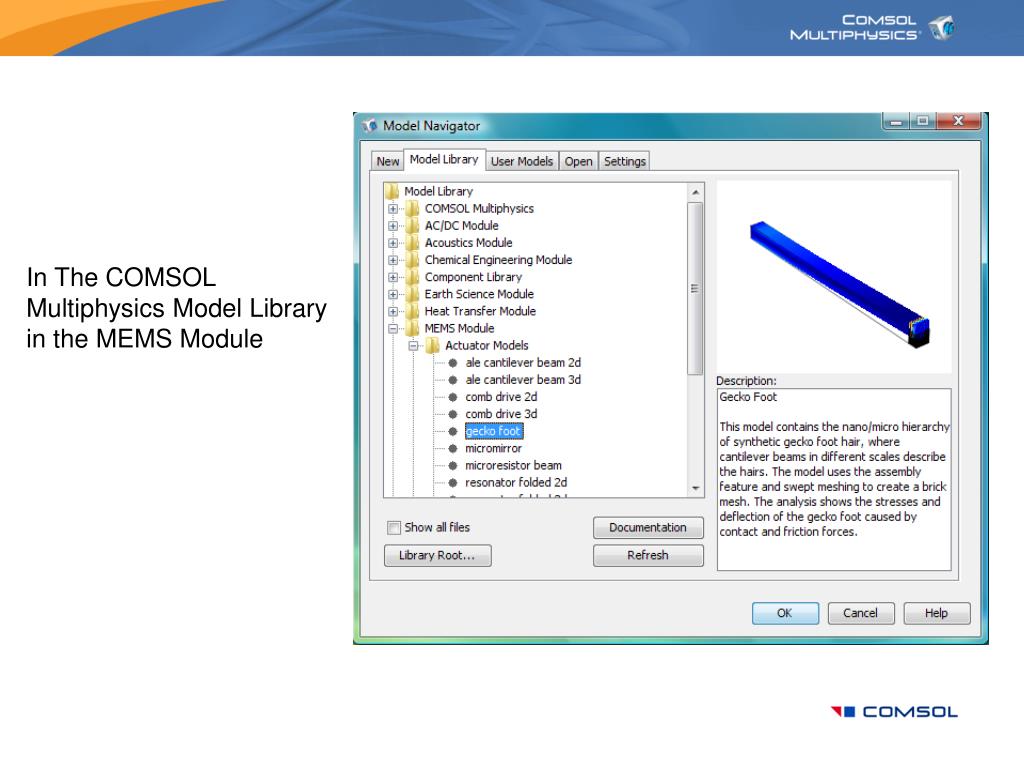Expand the COMSOL Multiphysics folder node
The image size is (1024, 768).
392,209
